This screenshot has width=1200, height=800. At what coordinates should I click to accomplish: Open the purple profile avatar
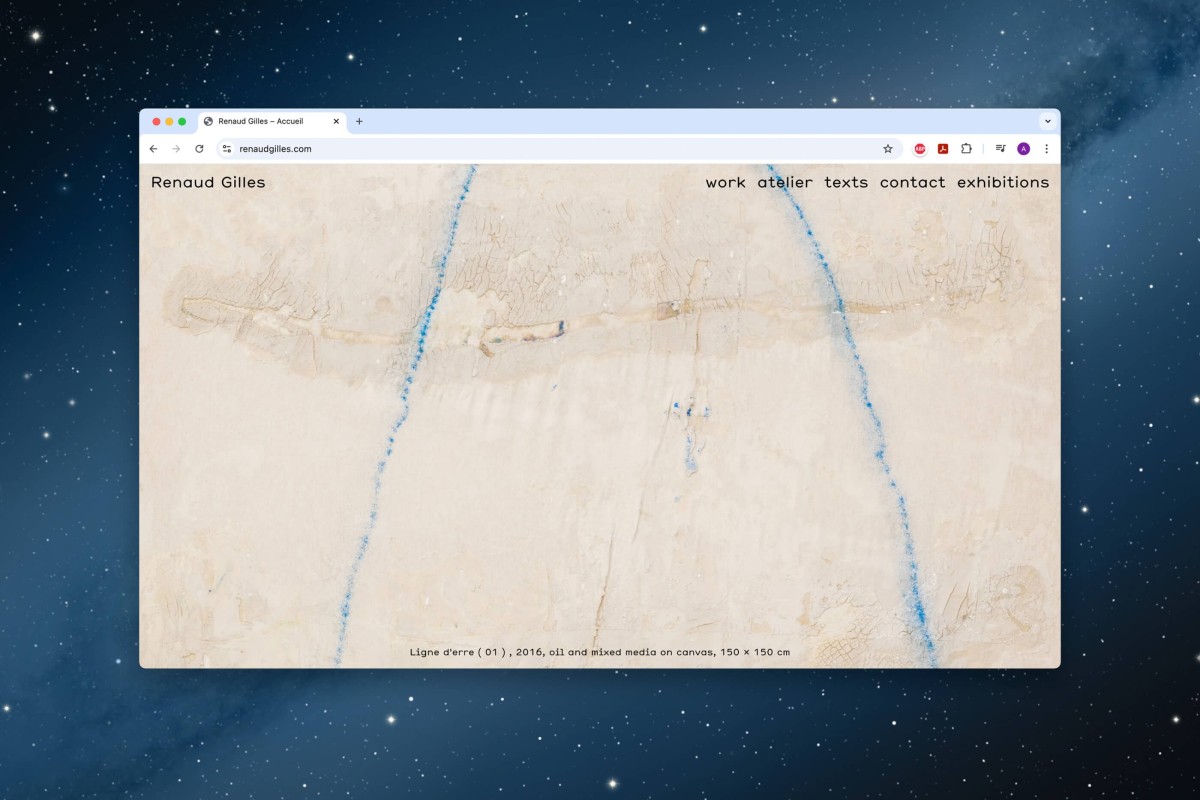point(1023,149)
